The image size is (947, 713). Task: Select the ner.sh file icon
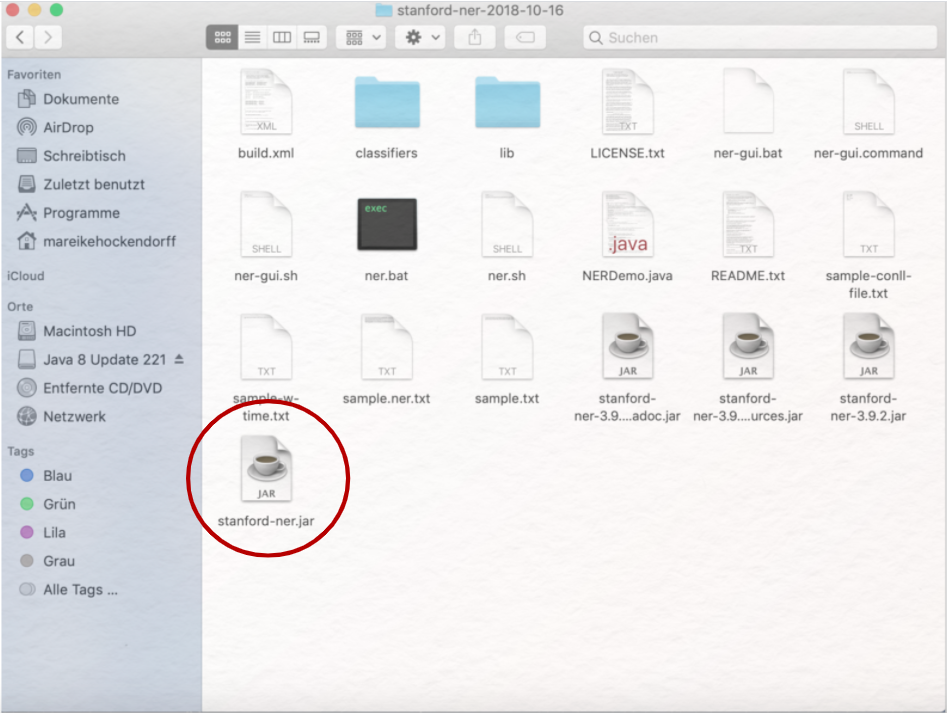pos(507,224)
